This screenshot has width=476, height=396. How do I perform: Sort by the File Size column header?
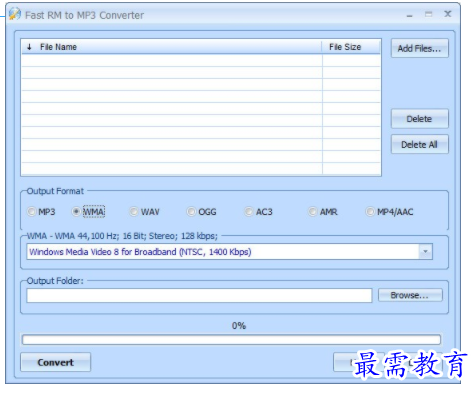click(x=351, y=47)
